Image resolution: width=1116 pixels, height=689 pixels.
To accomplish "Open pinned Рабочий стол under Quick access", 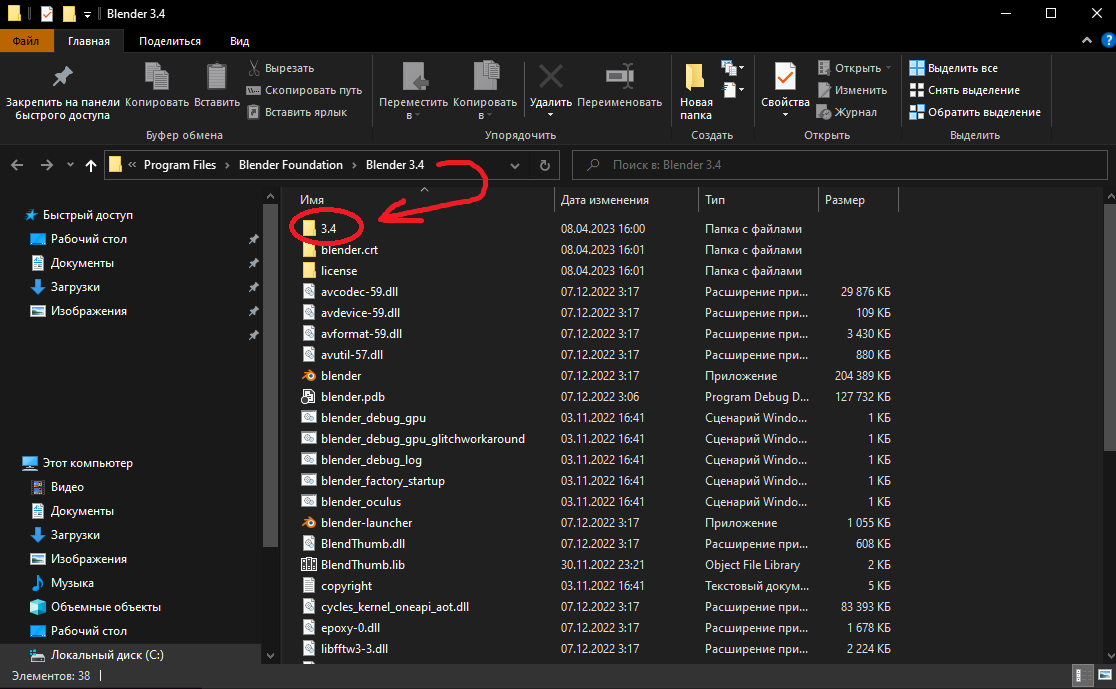I will (x=88, y=239).
